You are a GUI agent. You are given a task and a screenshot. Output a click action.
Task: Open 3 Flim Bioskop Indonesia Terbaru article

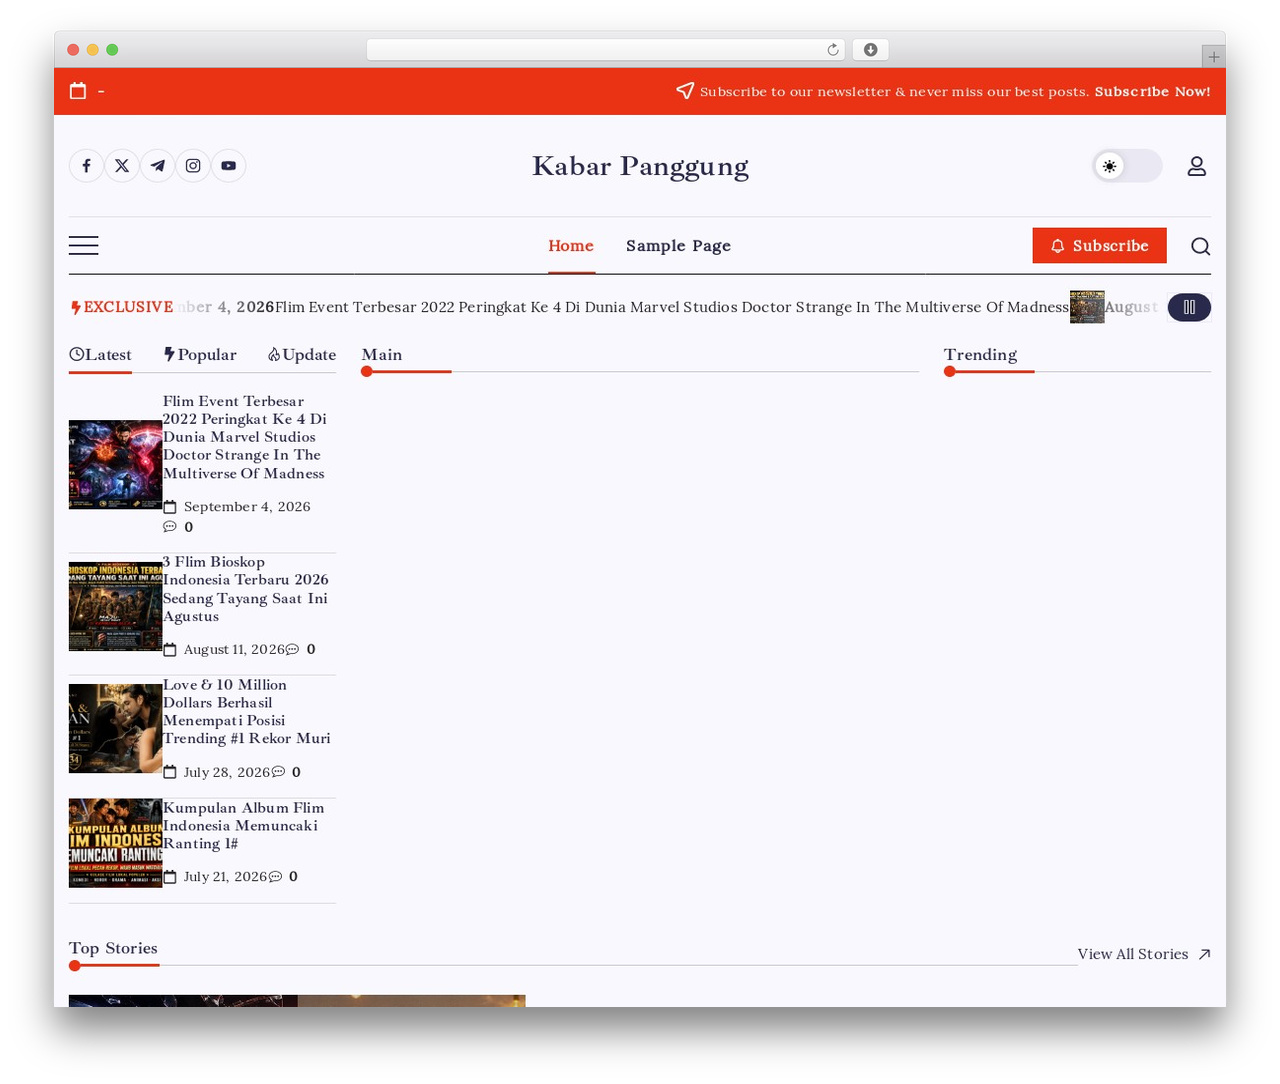click(246, 589)
